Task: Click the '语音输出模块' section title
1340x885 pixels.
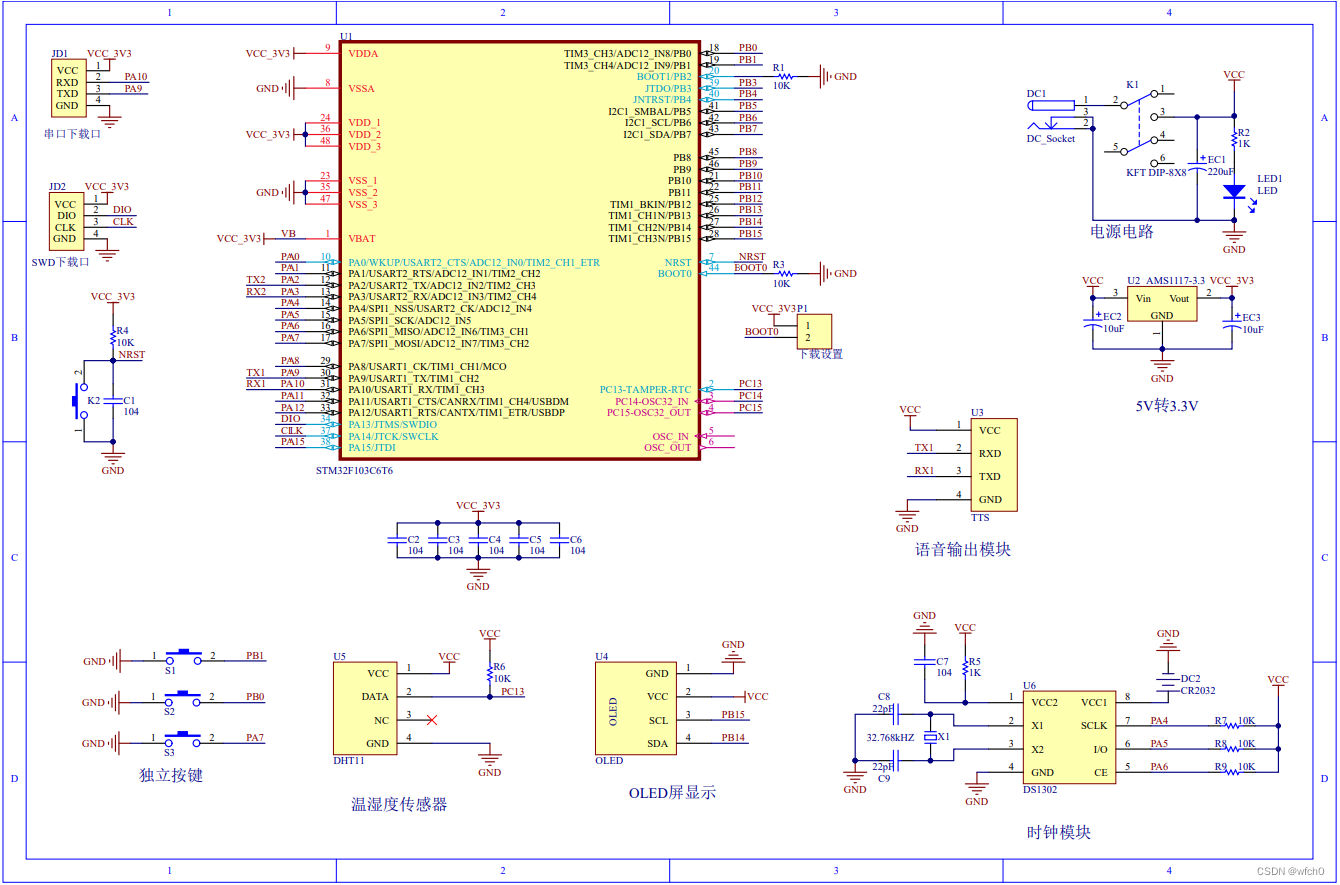Action: (x=963, y=549)
